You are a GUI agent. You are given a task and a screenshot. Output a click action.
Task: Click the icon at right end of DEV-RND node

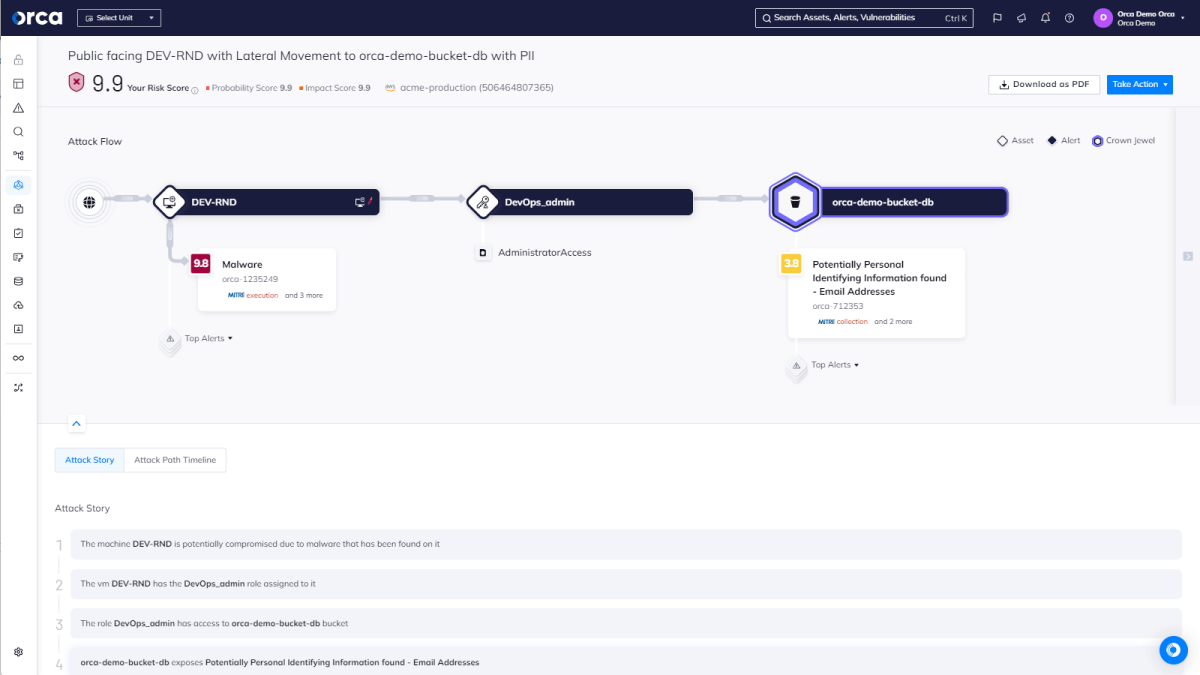point(363,202)
